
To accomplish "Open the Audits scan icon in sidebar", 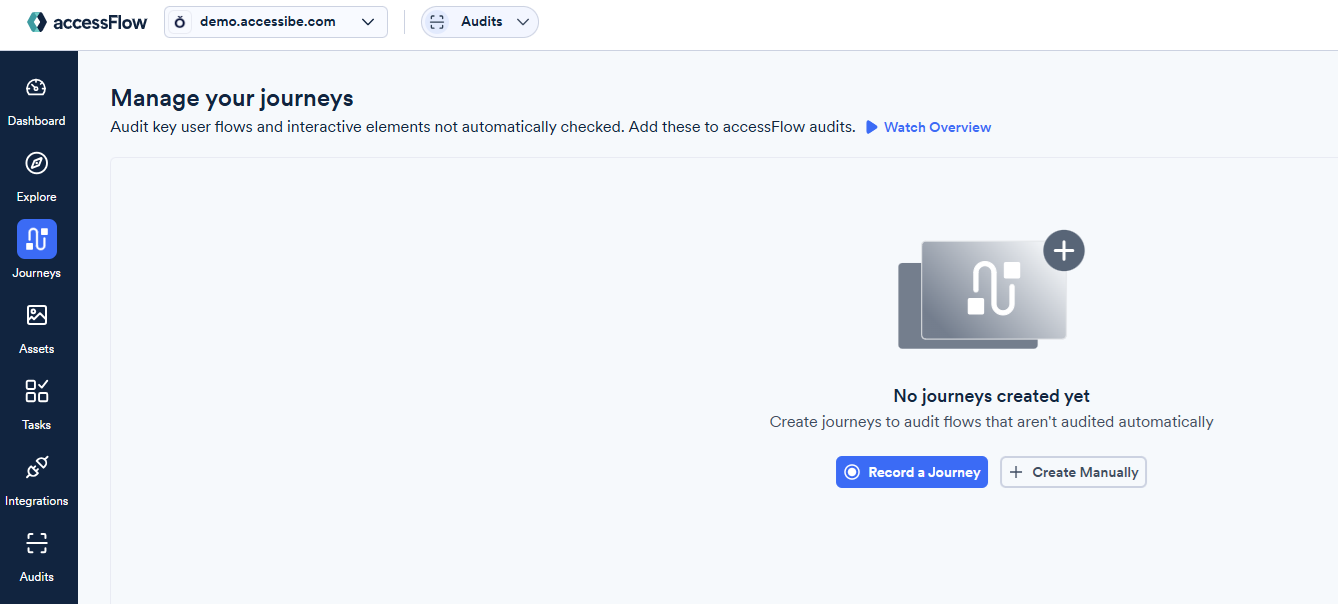I will pos(37,543).
